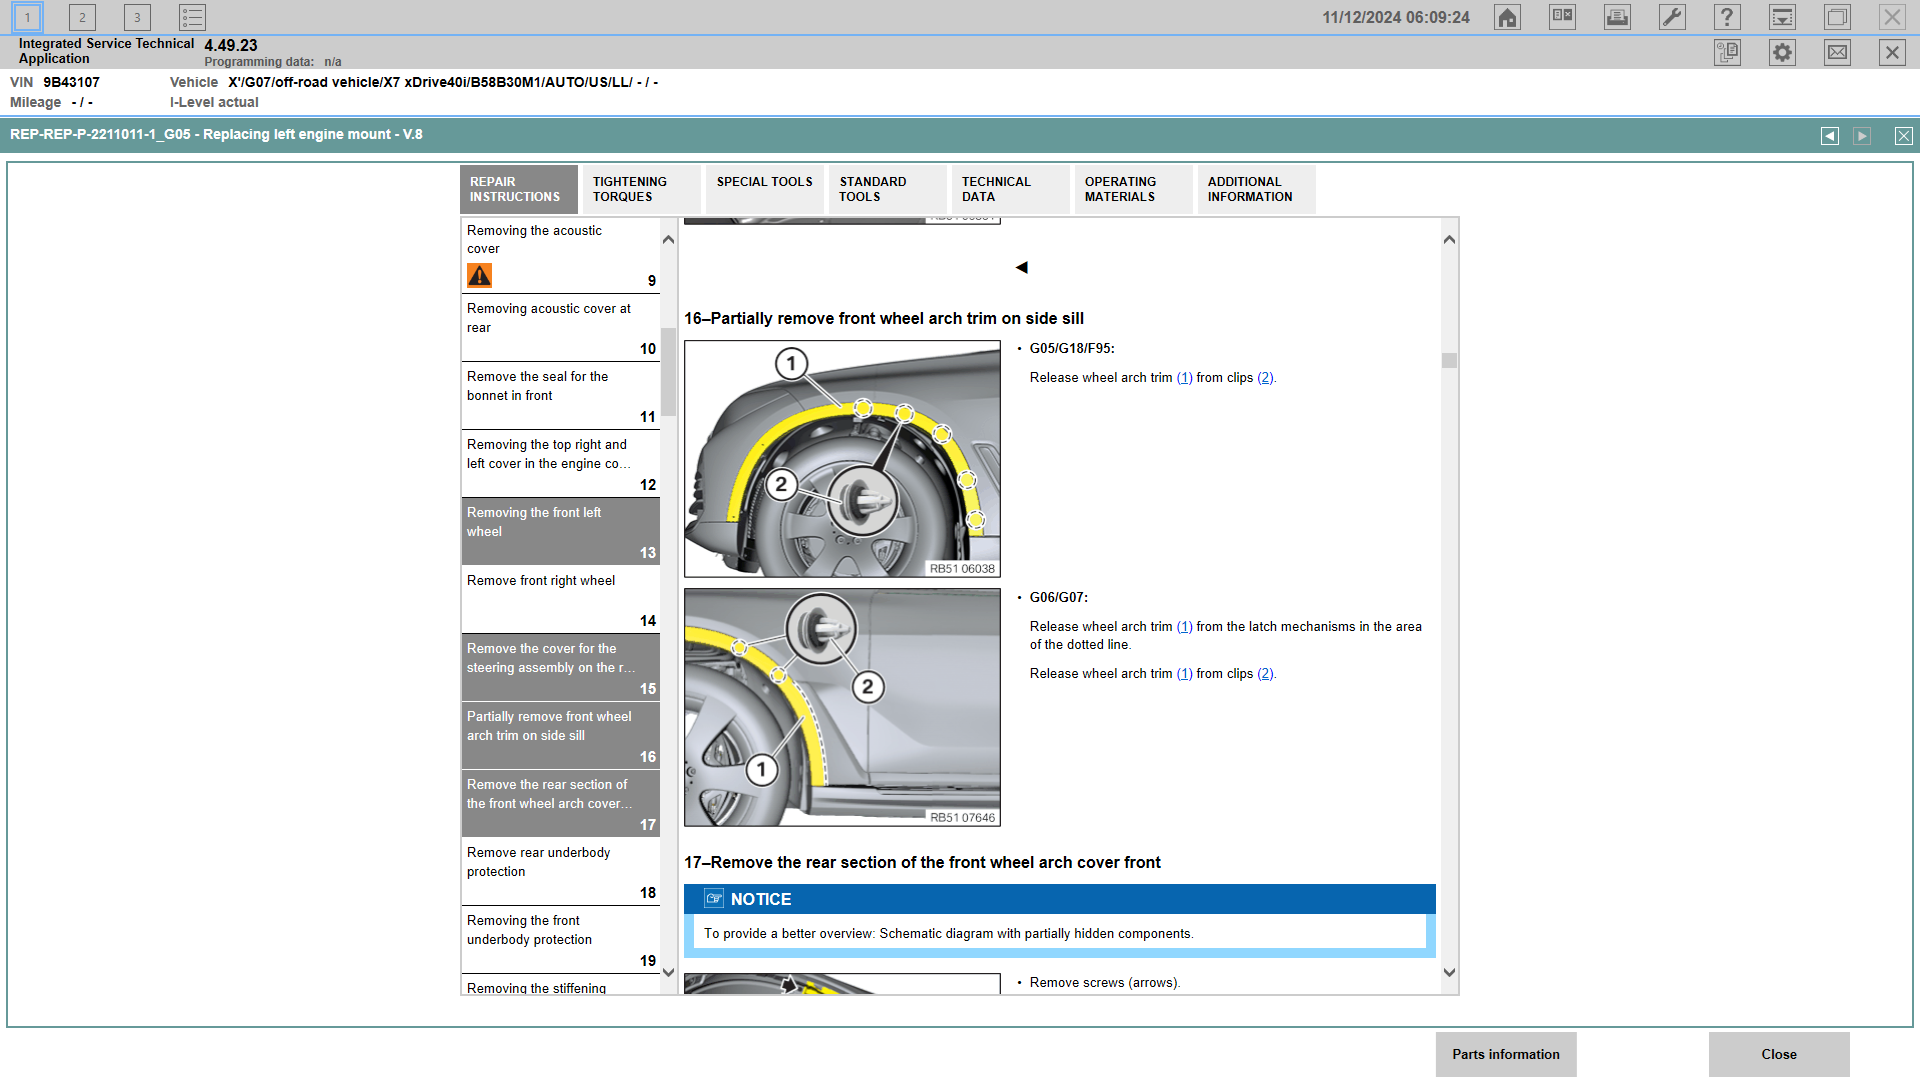Open the dictionary/translation lookup icon
The image size is (1920, 1080).
(x=1562, y=17)
